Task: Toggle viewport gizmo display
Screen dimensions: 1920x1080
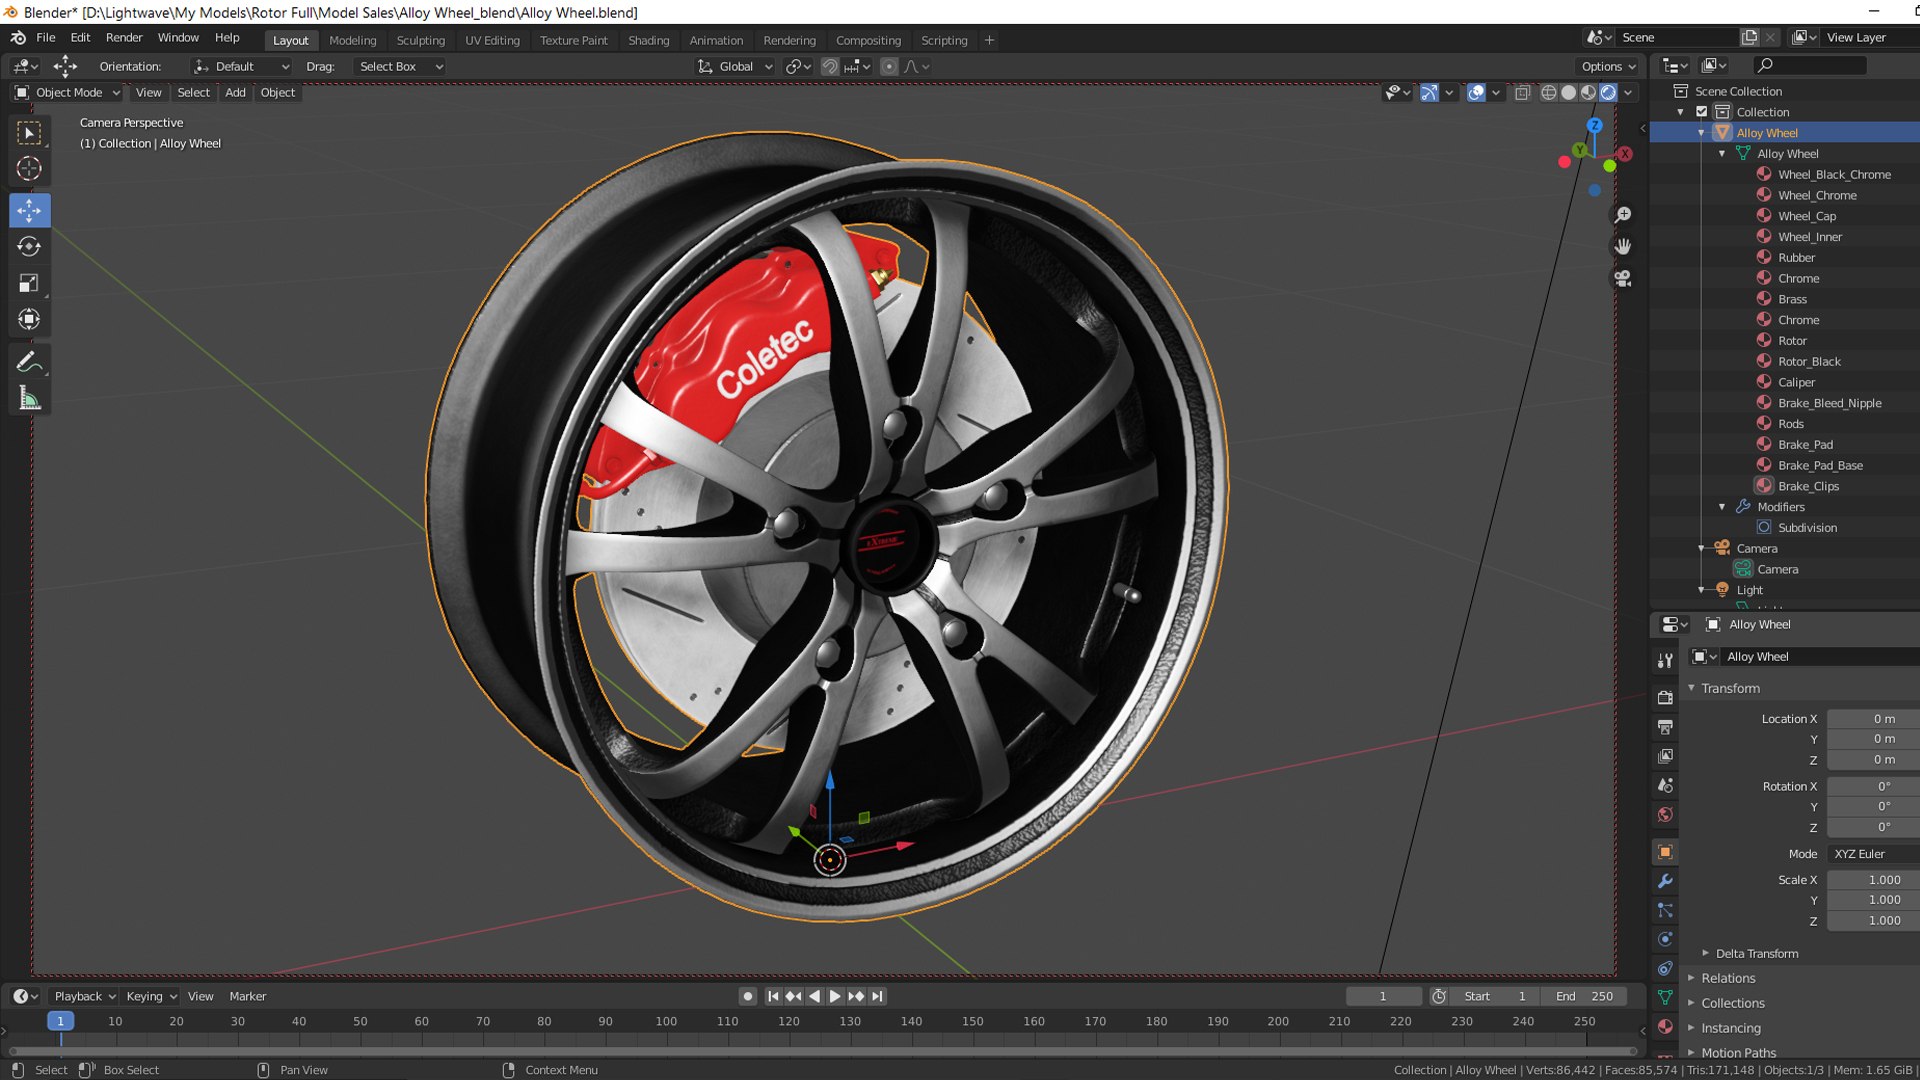Action: (x=1429, y=92)
